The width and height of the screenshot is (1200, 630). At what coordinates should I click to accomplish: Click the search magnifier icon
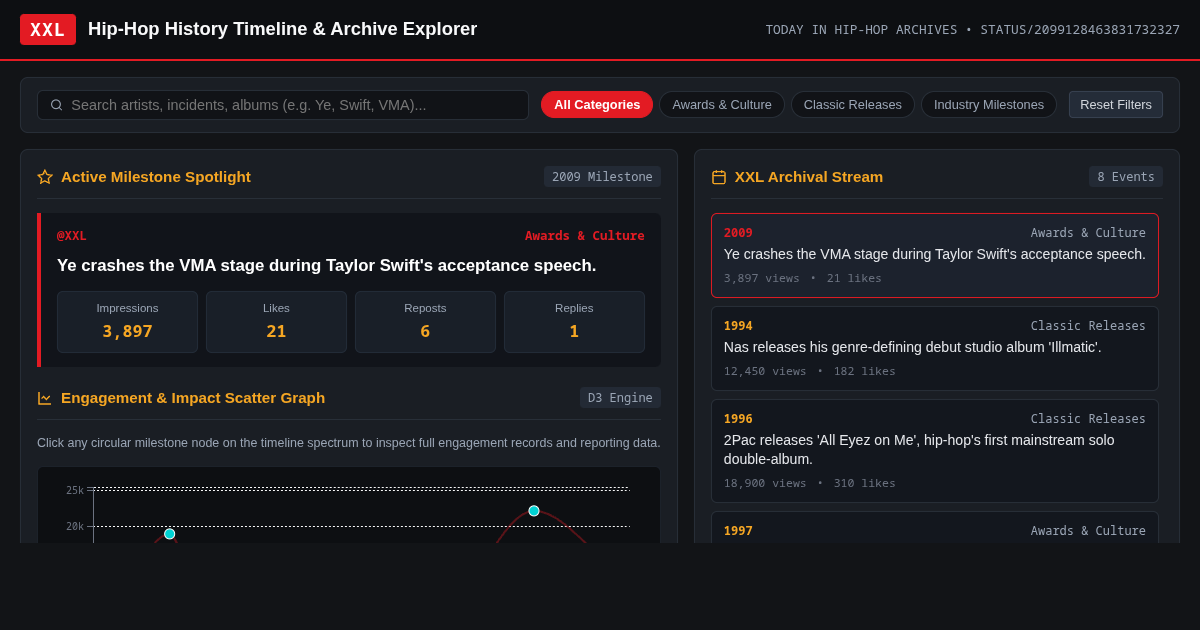point(57,105)
